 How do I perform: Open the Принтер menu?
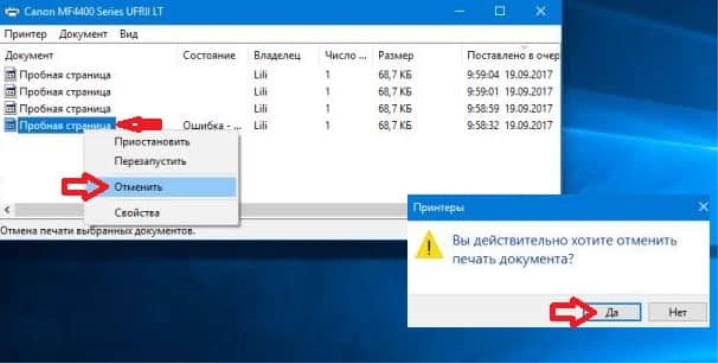[26, 34]
